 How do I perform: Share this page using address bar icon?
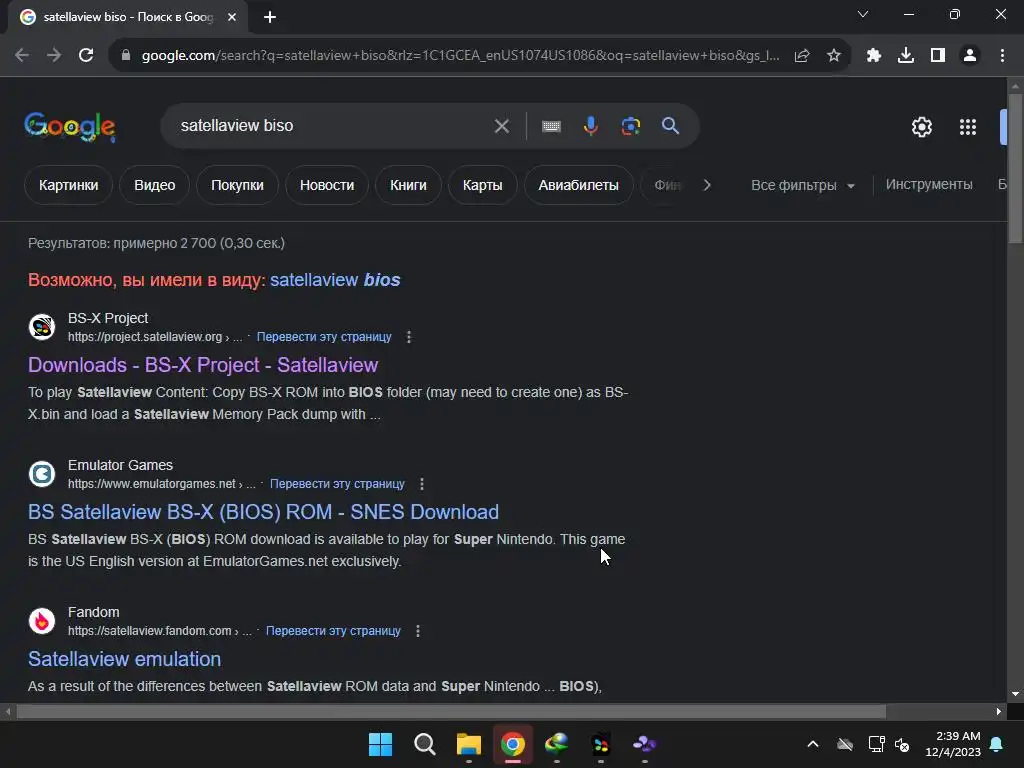802,56
